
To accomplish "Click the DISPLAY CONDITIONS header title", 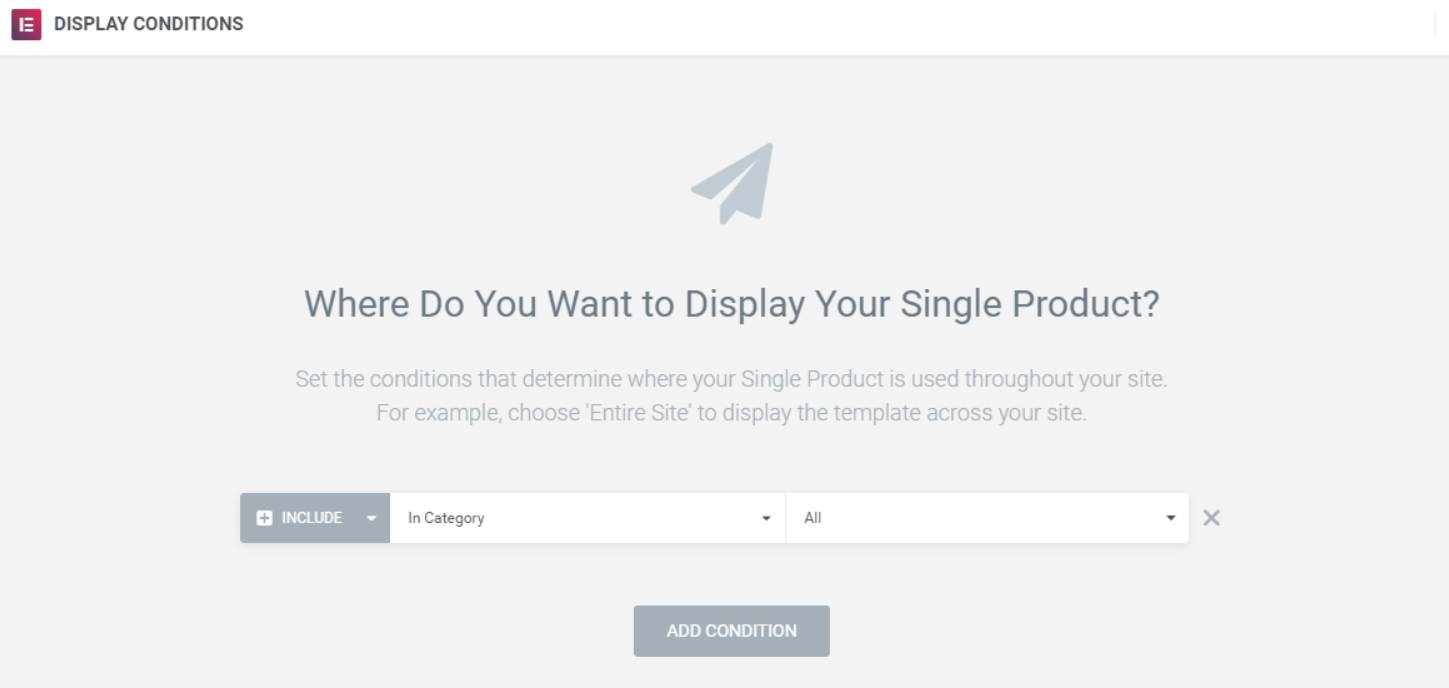I will (x=149, y=24).
